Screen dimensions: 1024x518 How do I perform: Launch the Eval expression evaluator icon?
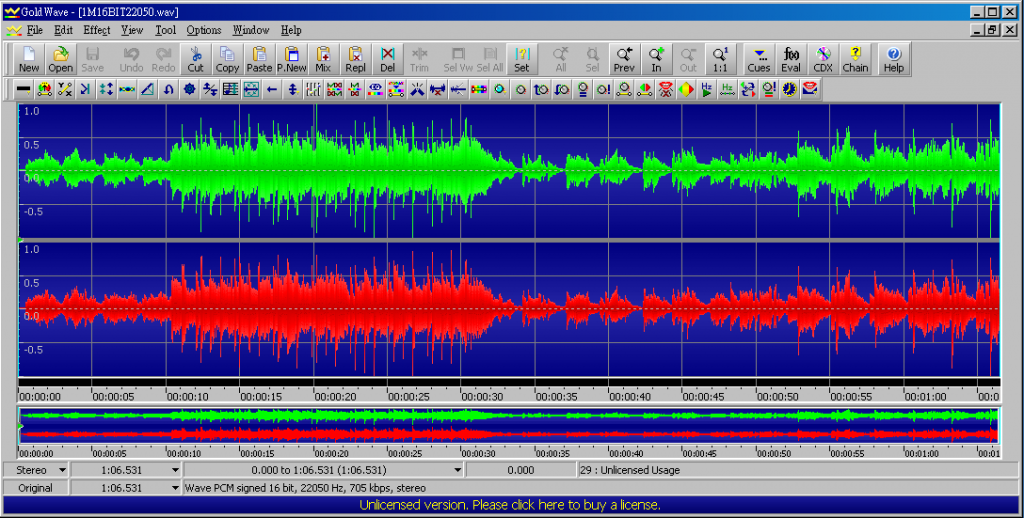(791, 59)
